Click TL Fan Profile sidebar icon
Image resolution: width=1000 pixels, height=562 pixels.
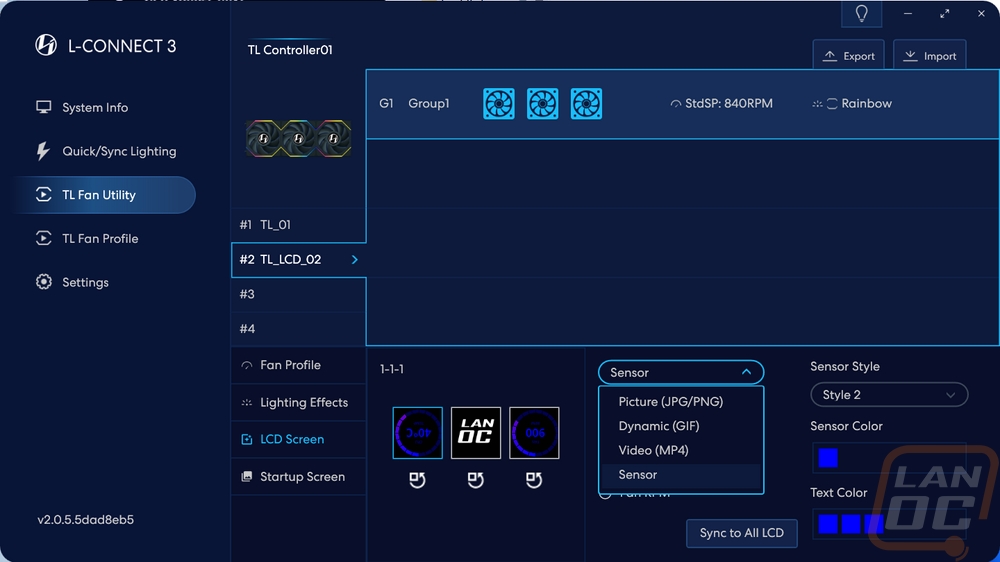[x=43, y=239]
